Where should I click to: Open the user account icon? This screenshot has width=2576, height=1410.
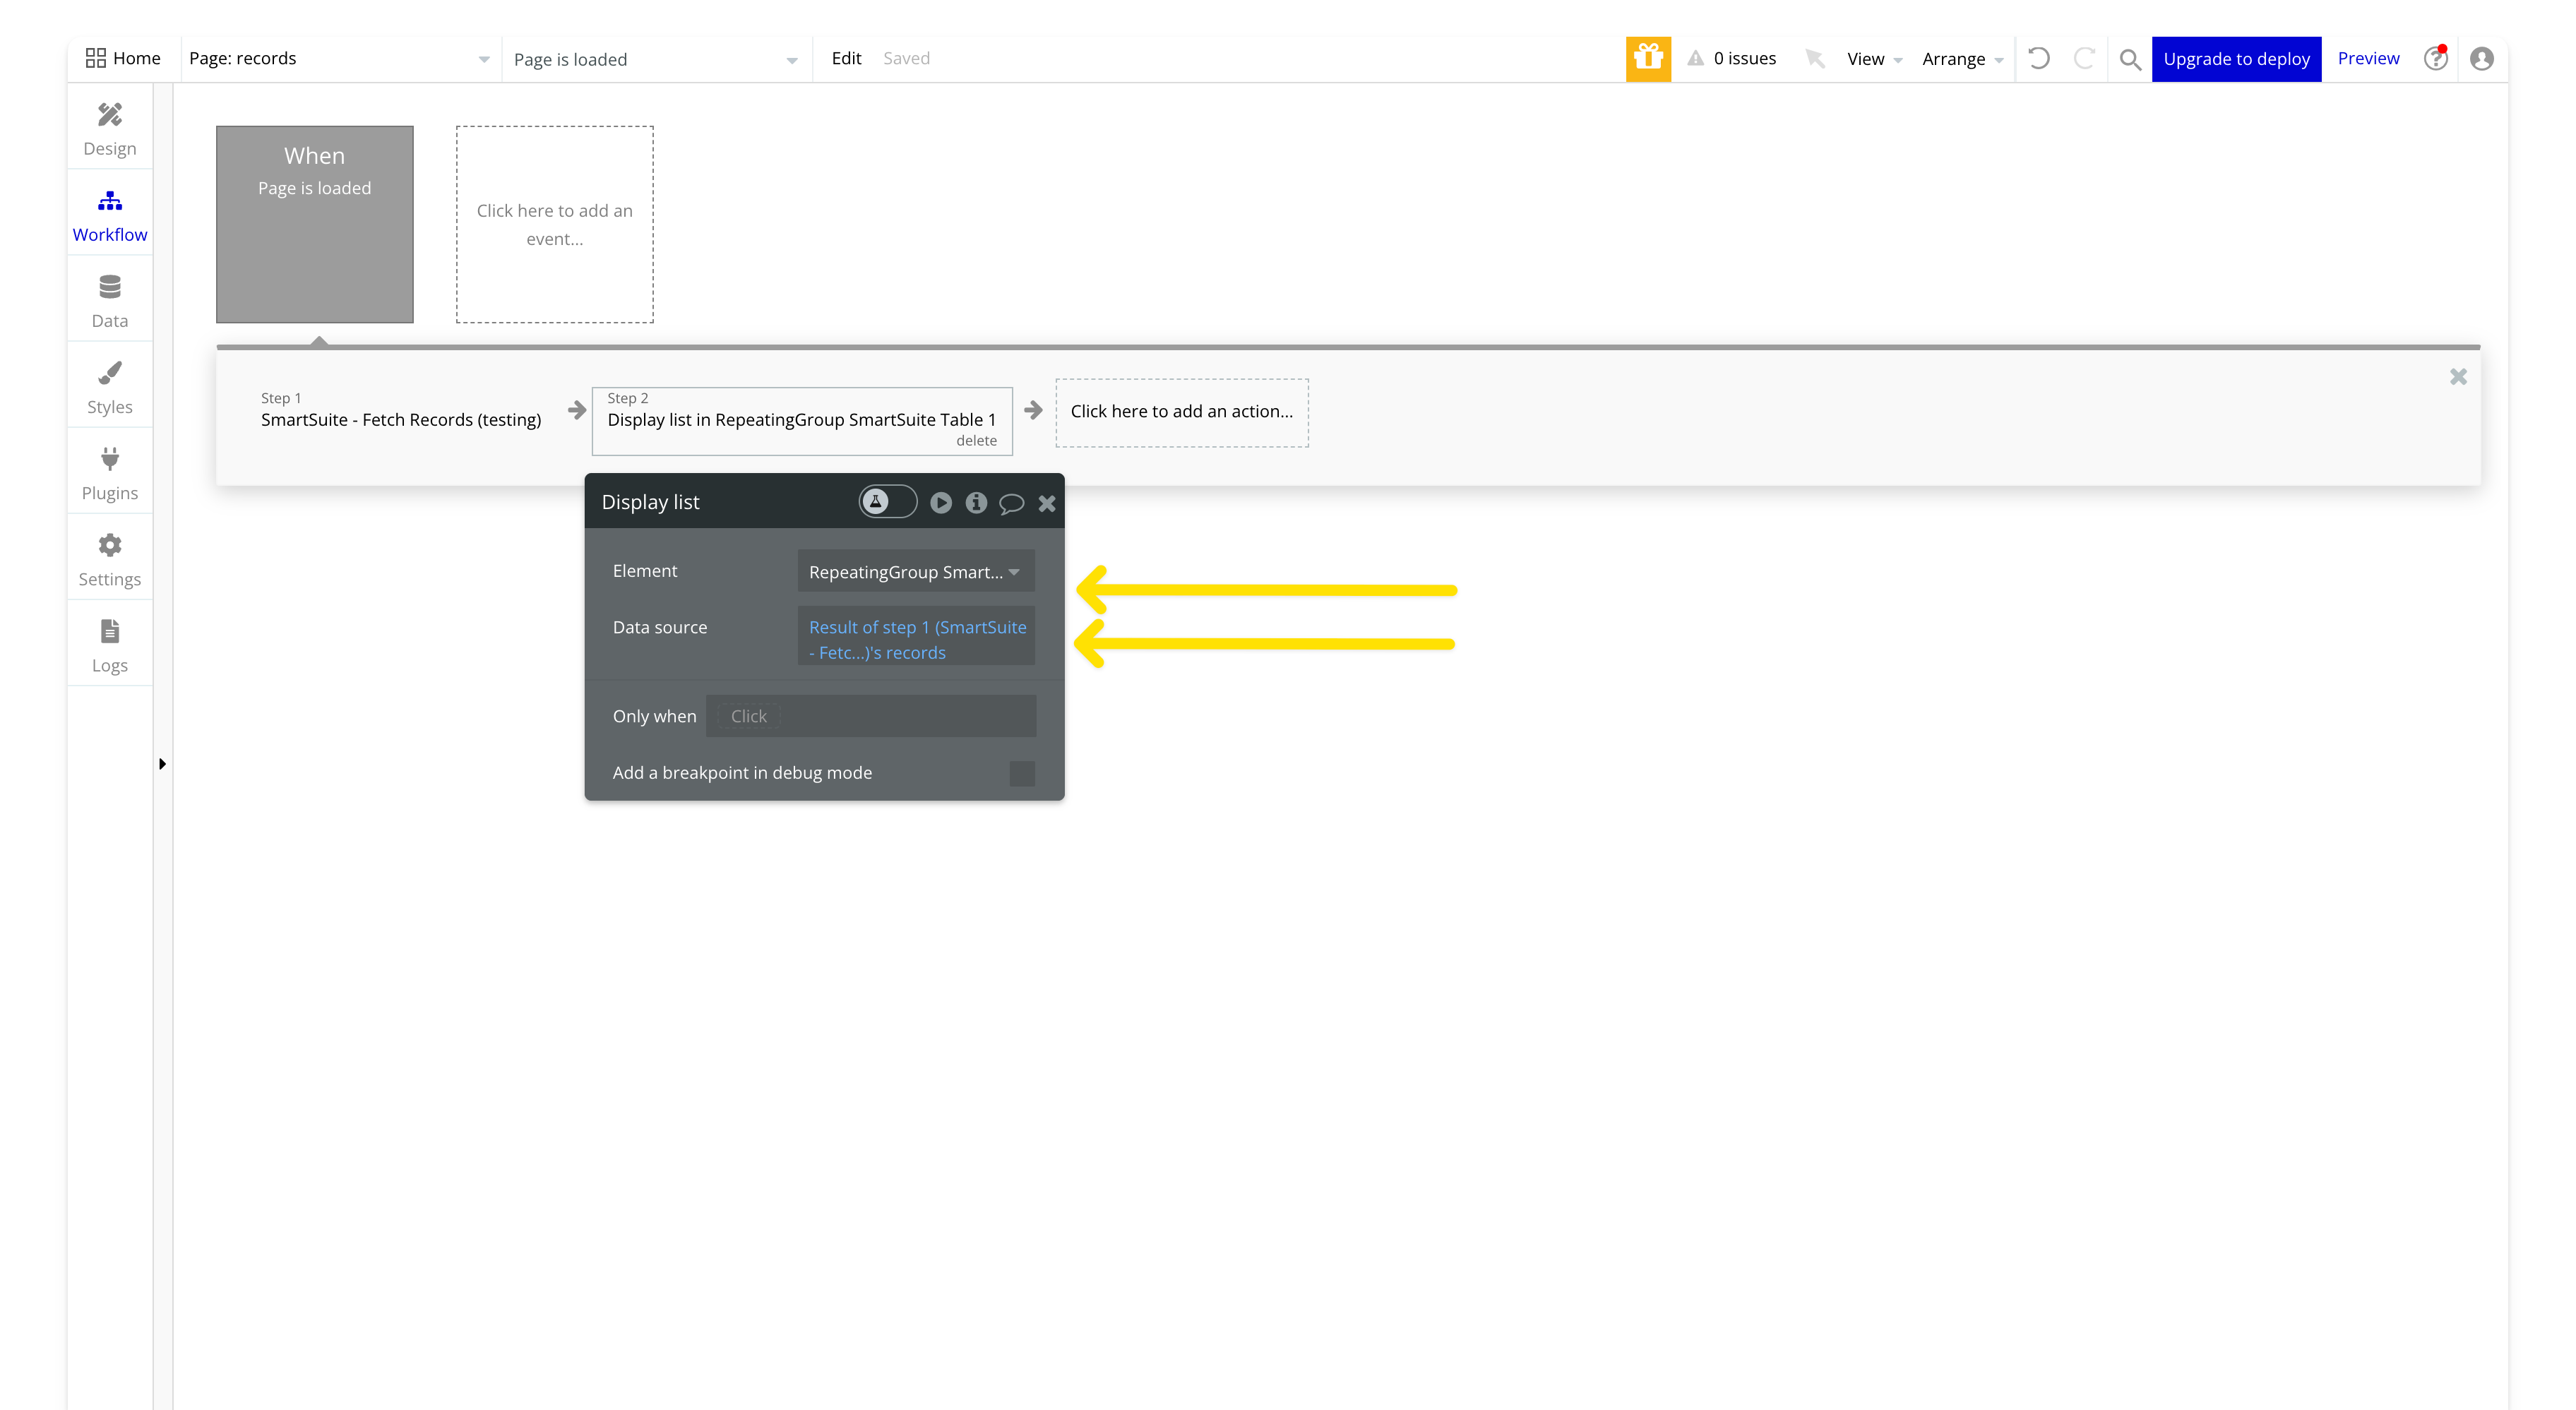(x=2481, y=59)
